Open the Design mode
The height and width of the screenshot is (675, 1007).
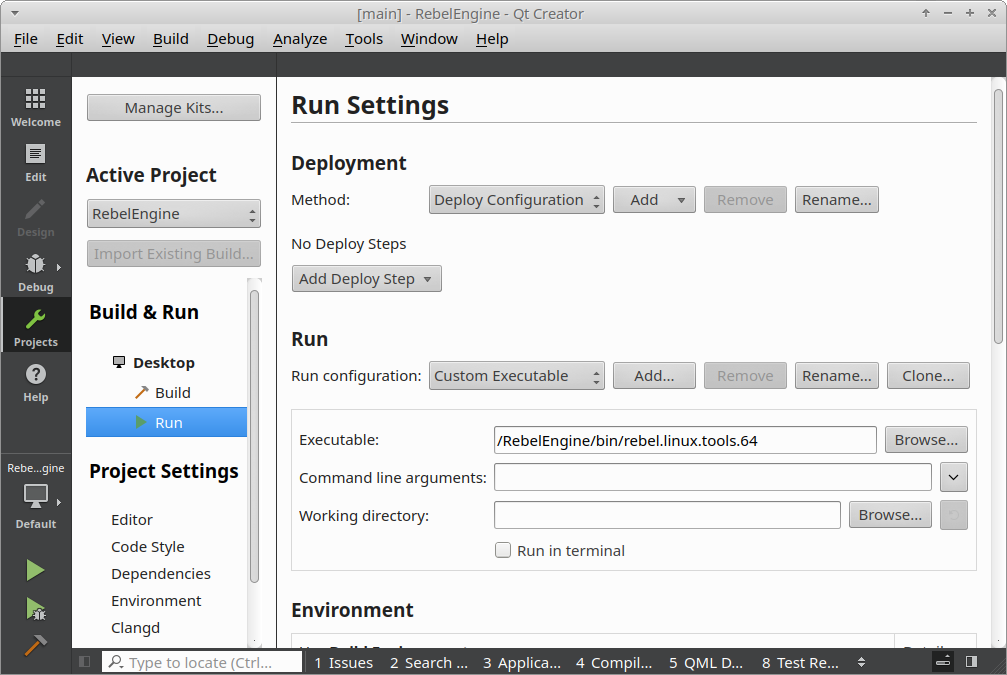(x=35, y=217)
